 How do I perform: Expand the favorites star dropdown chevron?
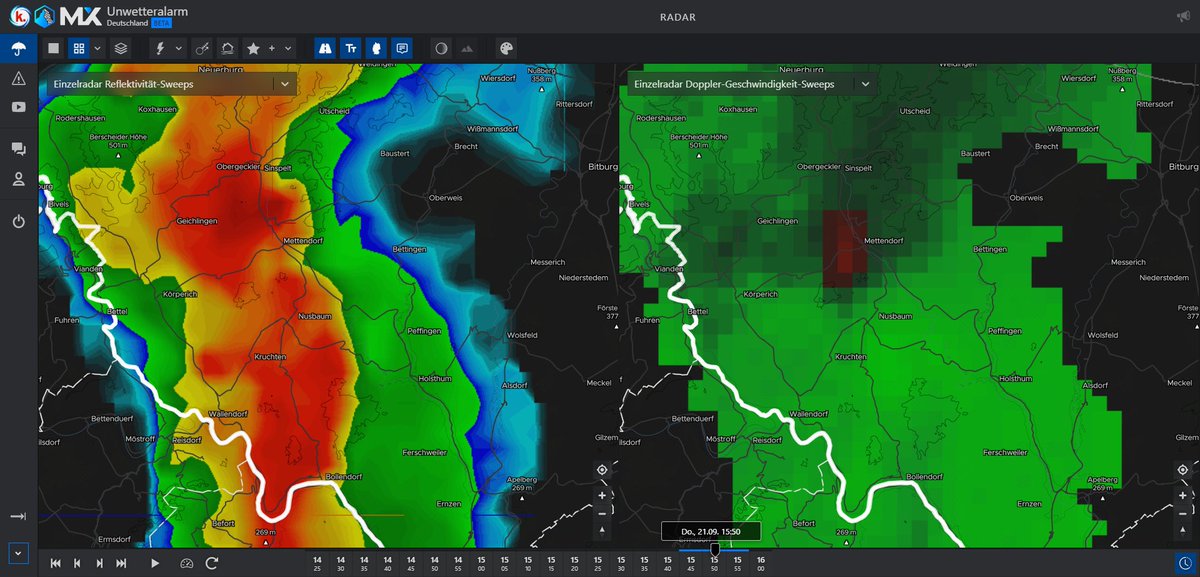pyautogui.click(x=287, y=48)
